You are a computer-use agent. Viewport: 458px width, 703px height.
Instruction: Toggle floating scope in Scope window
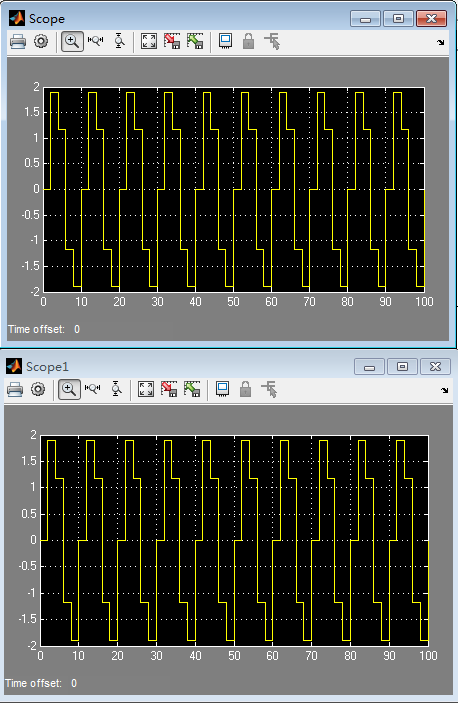tap(225, 41)
